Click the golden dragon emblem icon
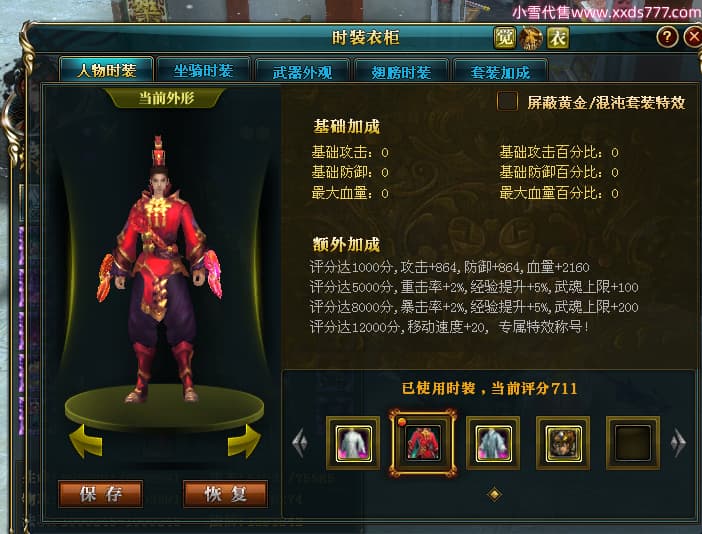702x534 pixels. click(531, 38)
